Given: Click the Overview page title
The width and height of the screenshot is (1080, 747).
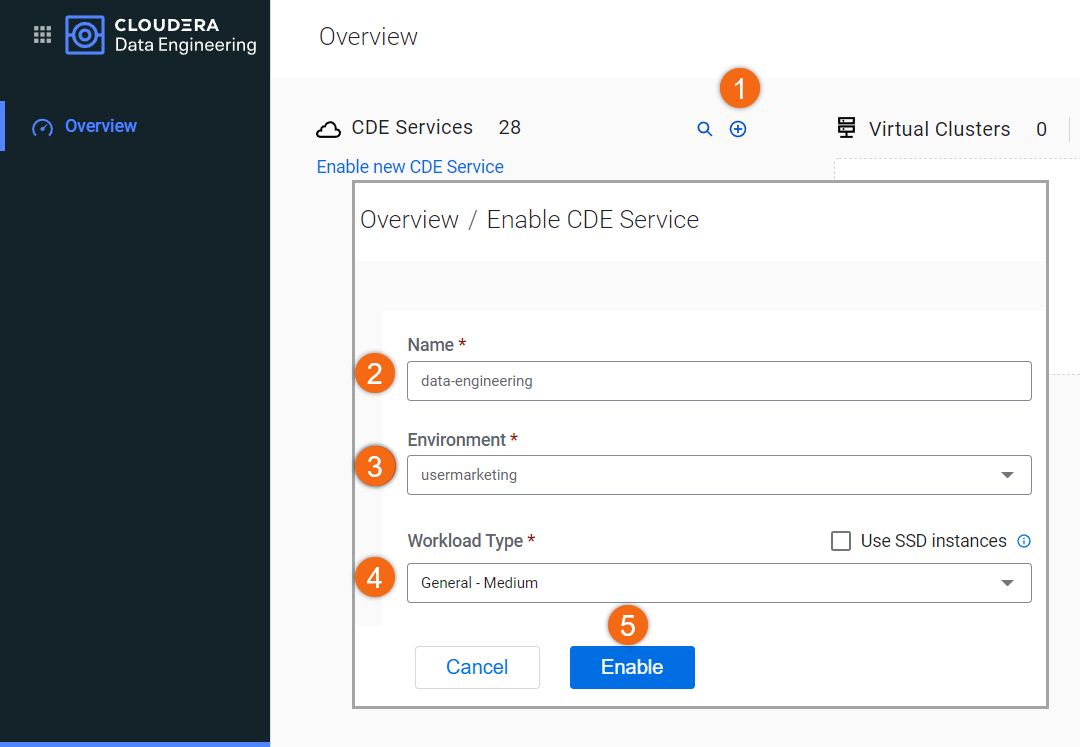Looking at the screenshot, I should (x=368, y=36).
